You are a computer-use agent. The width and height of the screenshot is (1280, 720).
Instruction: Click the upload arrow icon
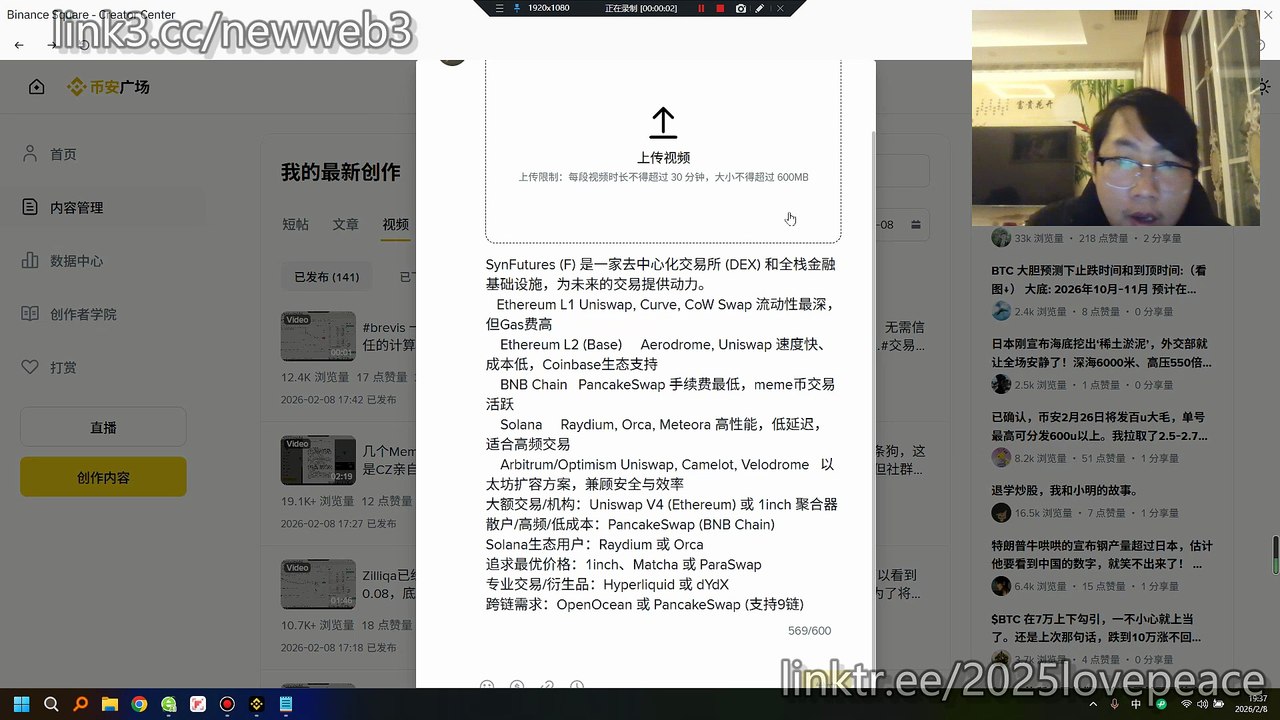[x=663, y=123]
